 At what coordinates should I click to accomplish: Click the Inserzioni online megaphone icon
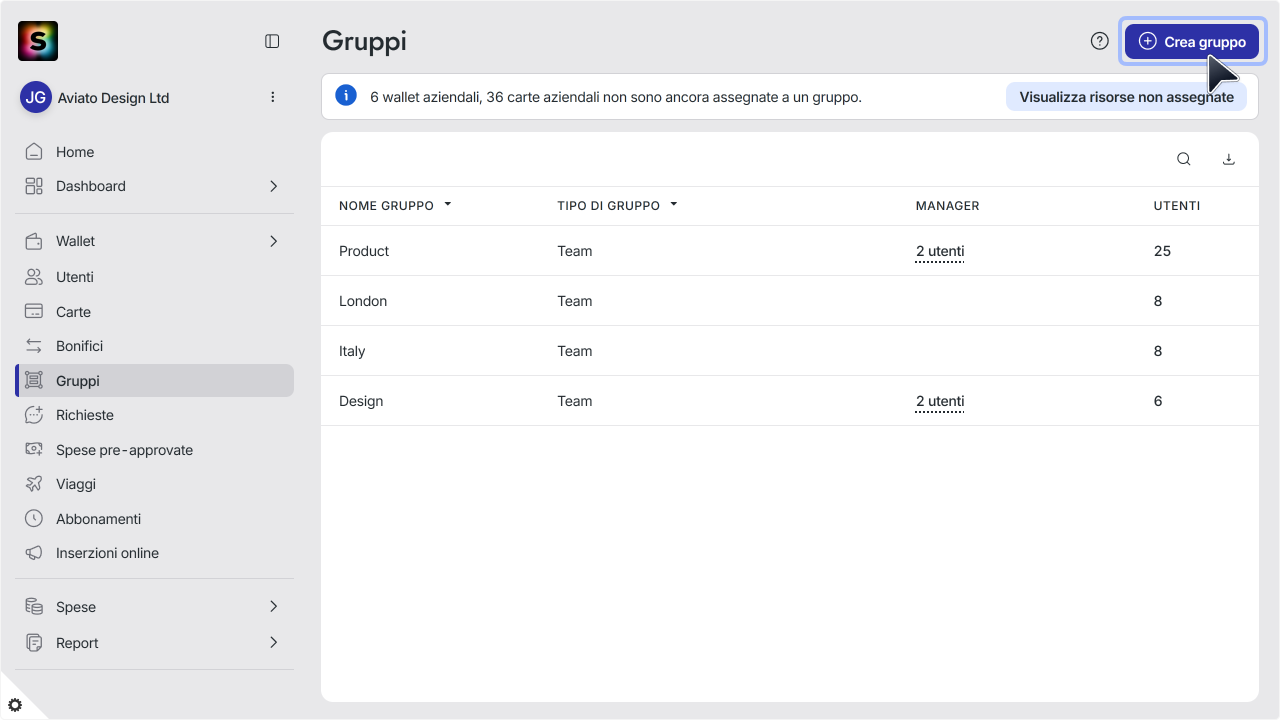34,553
